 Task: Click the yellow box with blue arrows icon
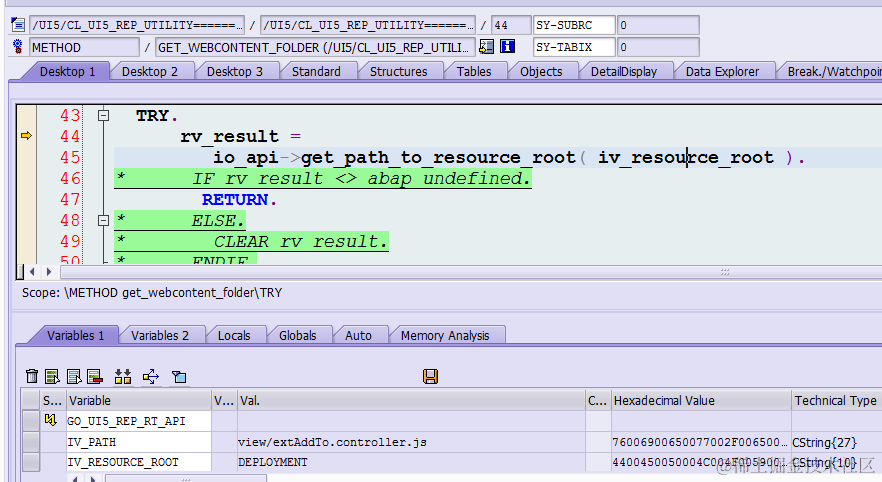click(x=151, y=376)
